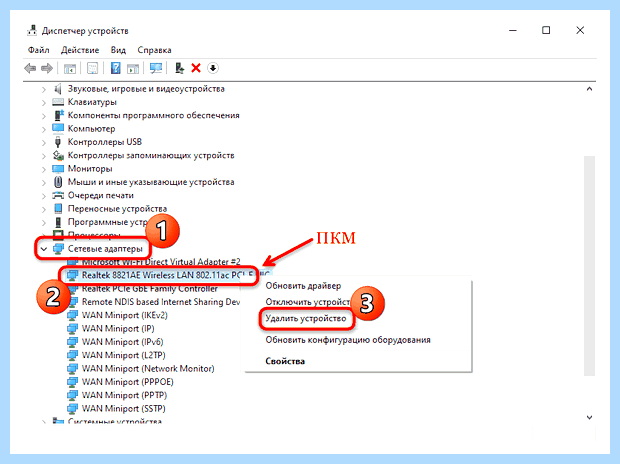
Task: Select Realtek PCIe GbE Family Controller
Action: (x=149, y=289)
